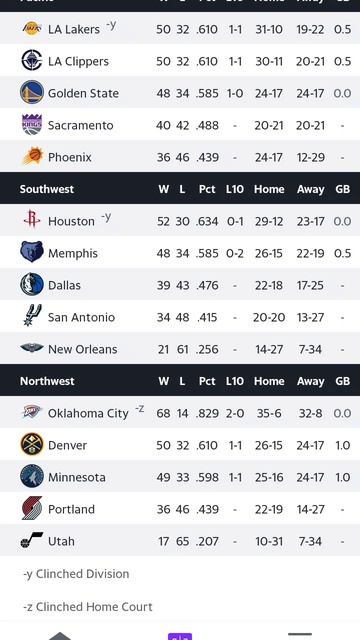Open the Utah Jazz logo
The image size is (360, 640).
pos(32,540)
